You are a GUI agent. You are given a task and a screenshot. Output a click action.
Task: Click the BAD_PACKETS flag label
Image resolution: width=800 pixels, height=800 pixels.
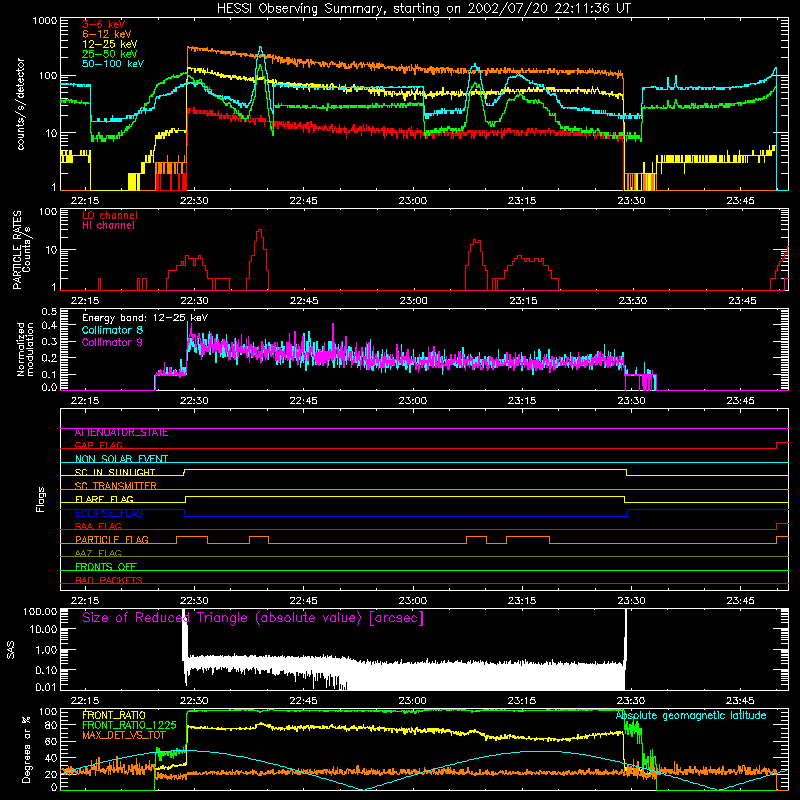109,581
